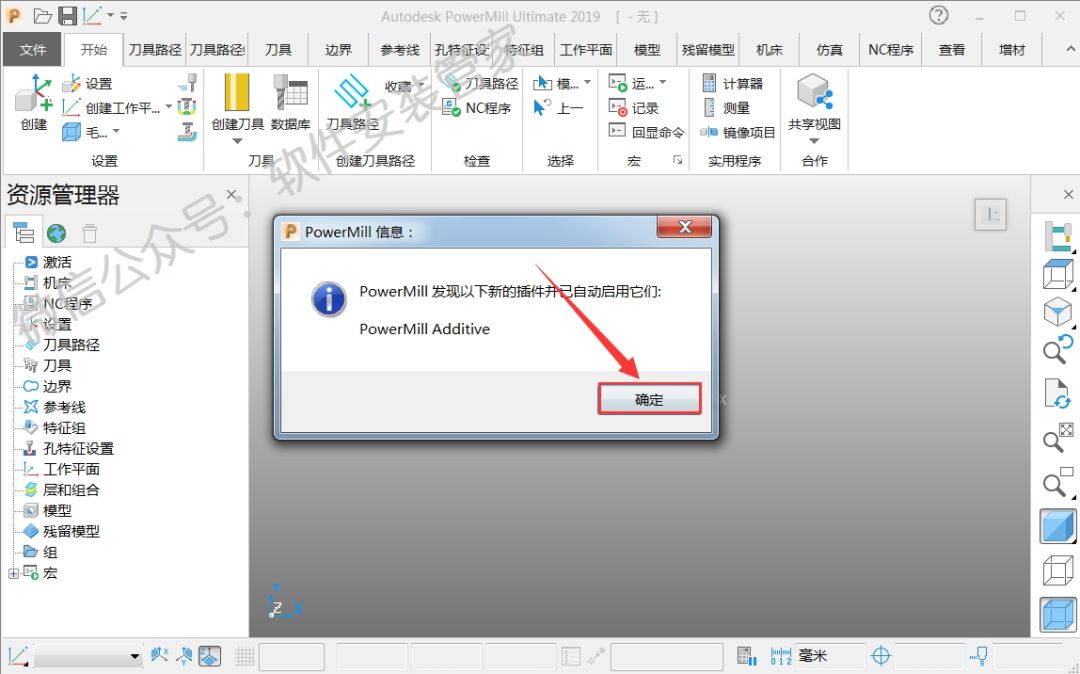Open the 数据库 tool database
This screenshot has width=1080, height=674.
290,101
